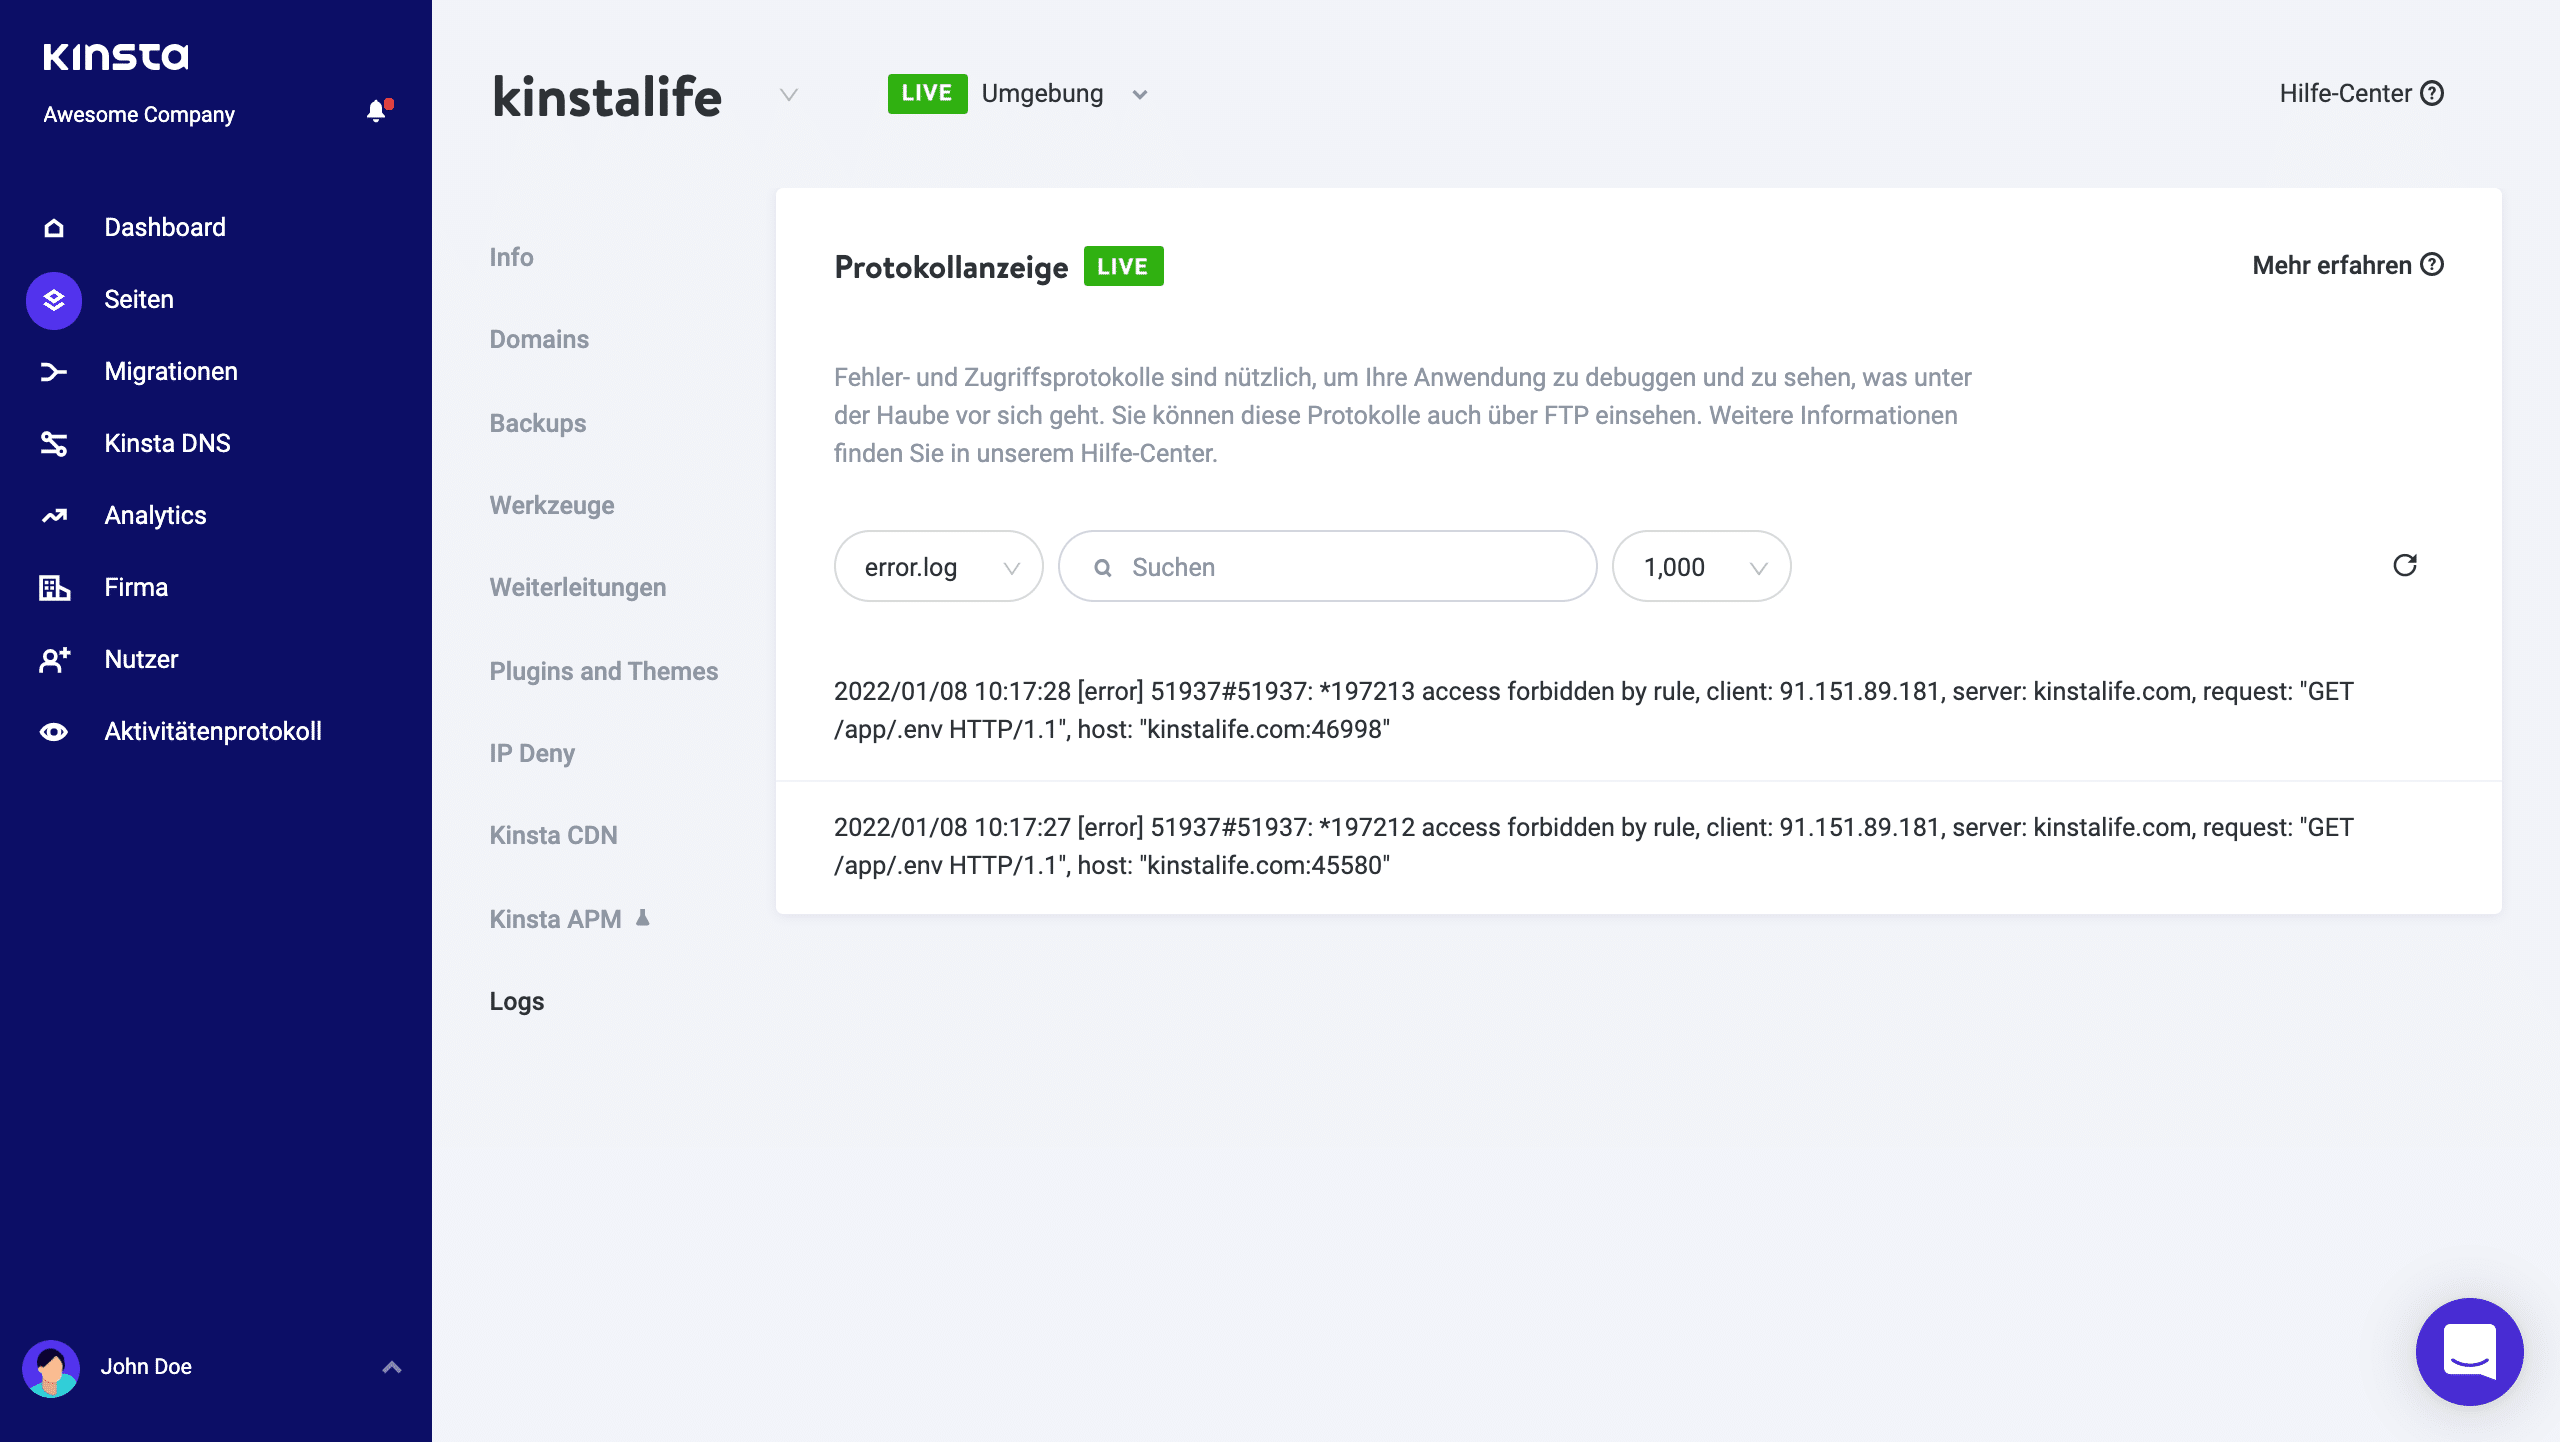Screen dimensions: 2560x1442
Task: Switch to the Backups section
Action: 537,423
